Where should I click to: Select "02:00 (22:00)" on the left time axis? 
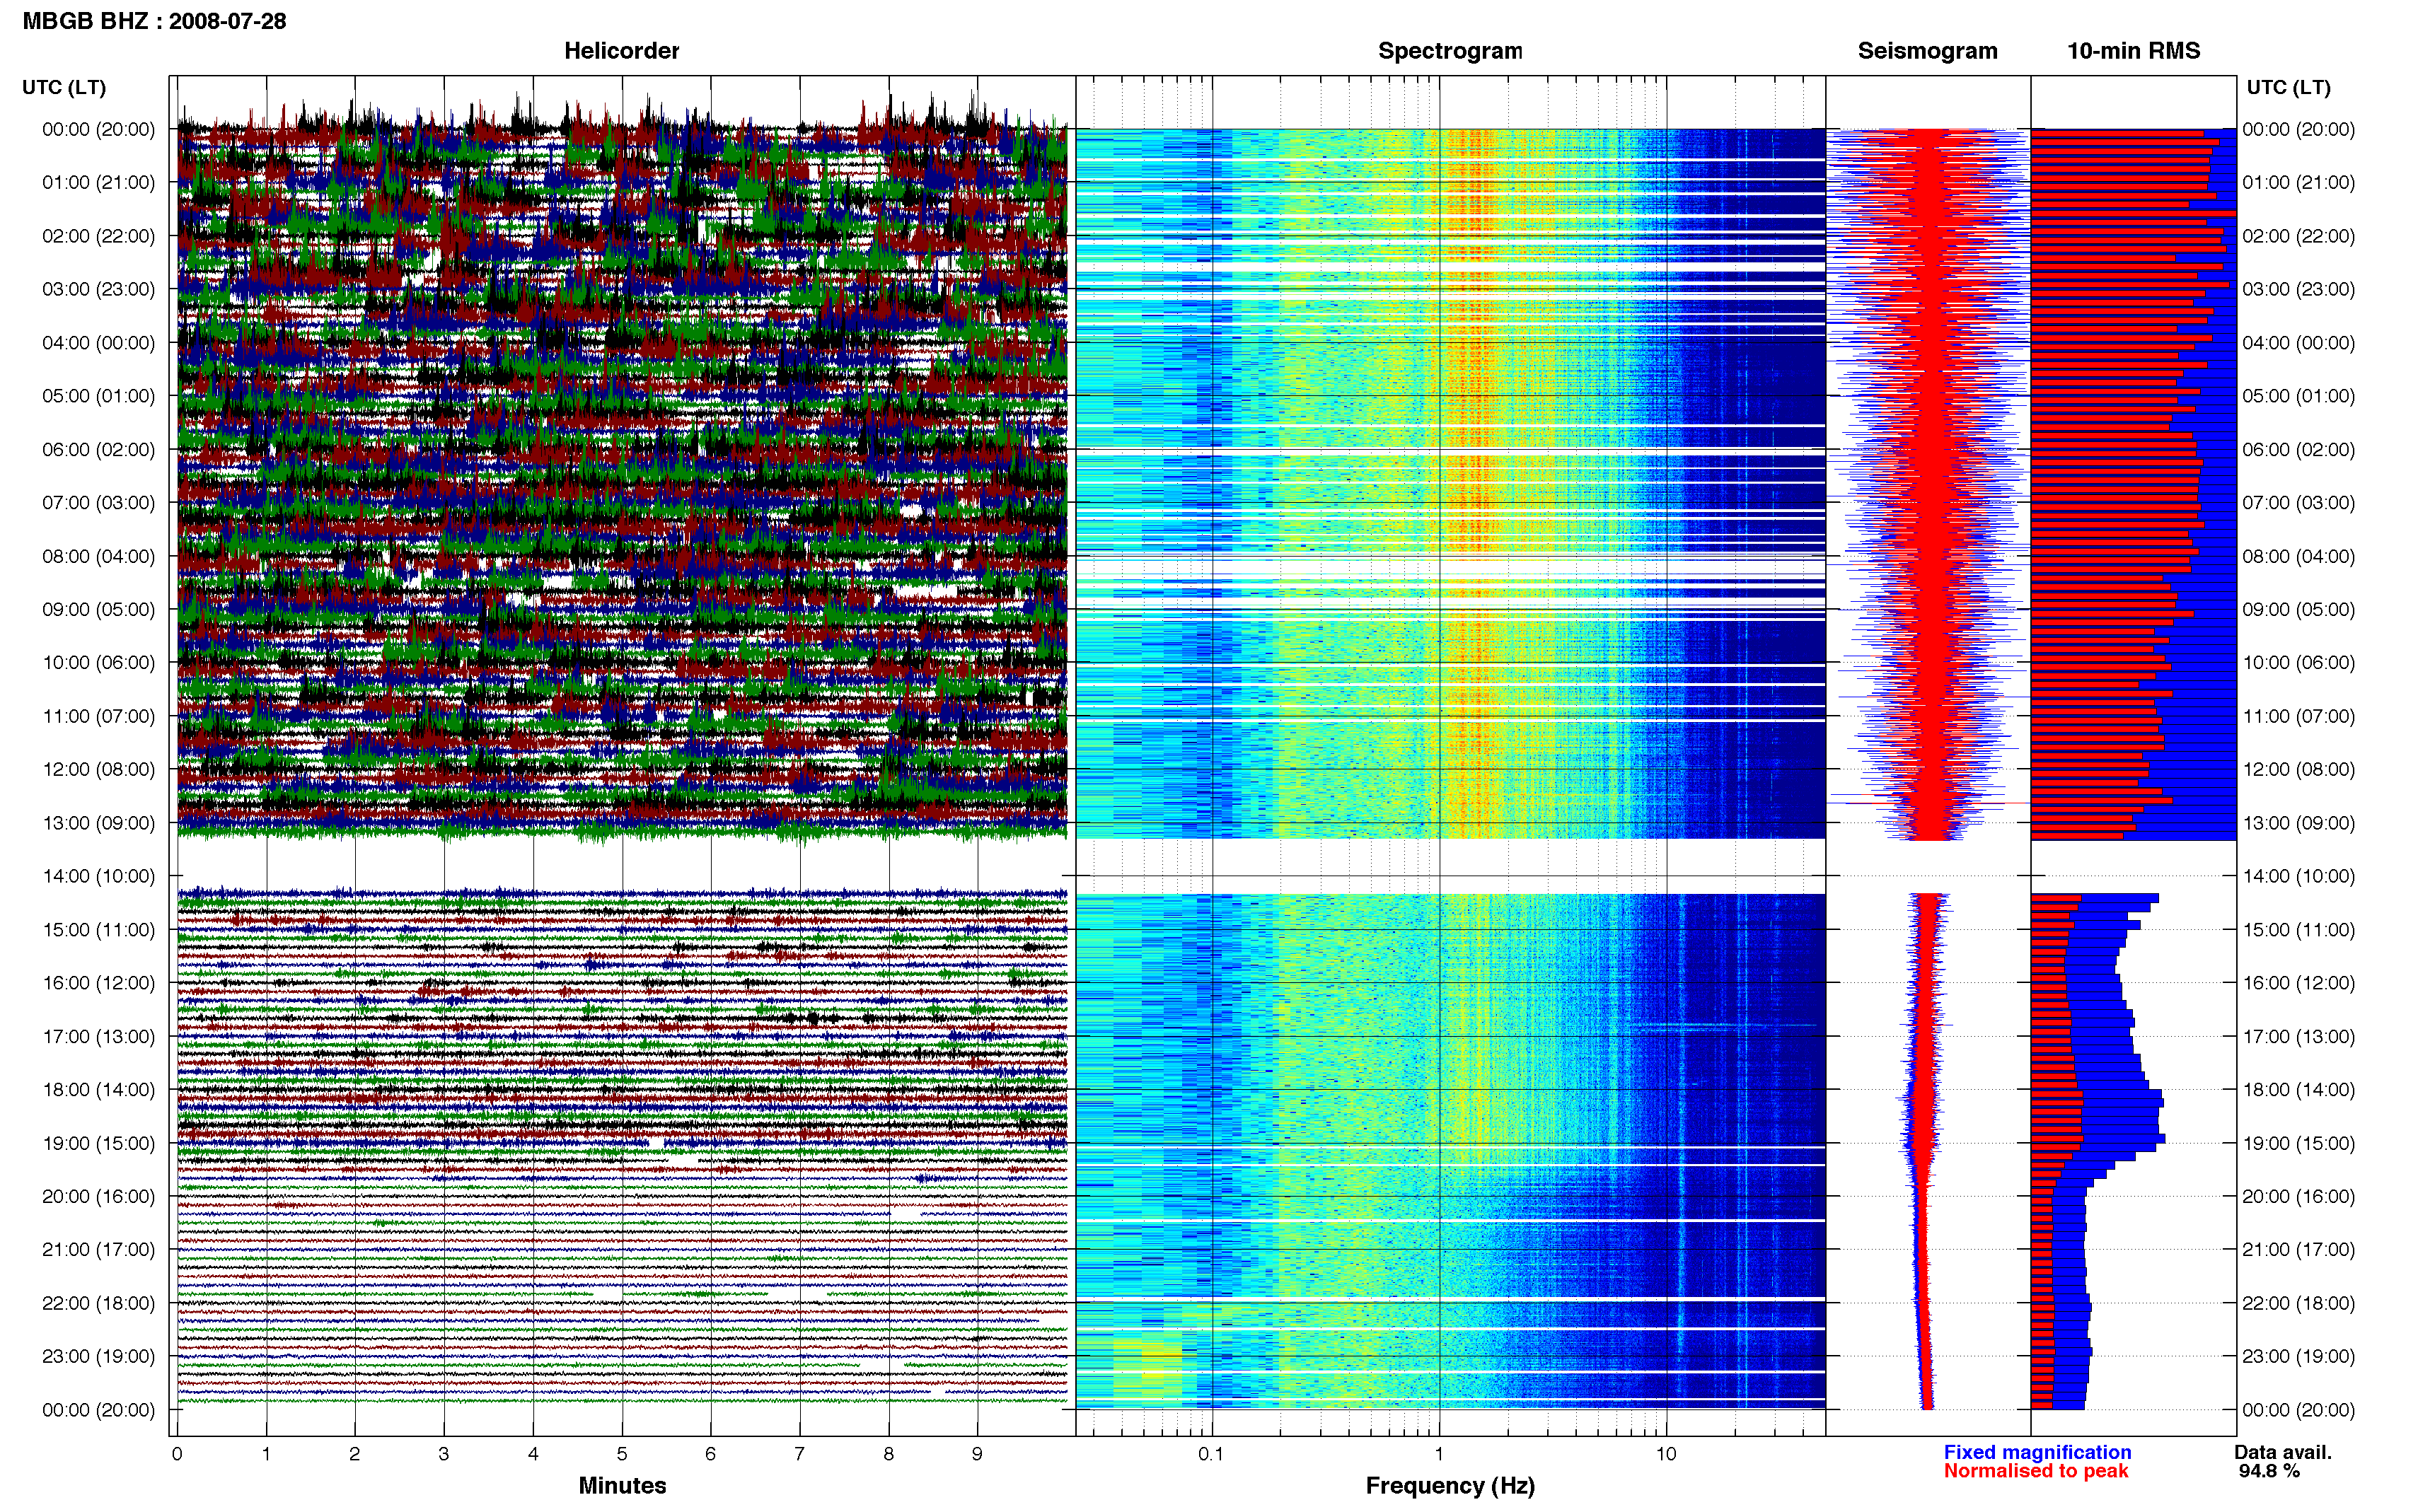coord(99,236)
